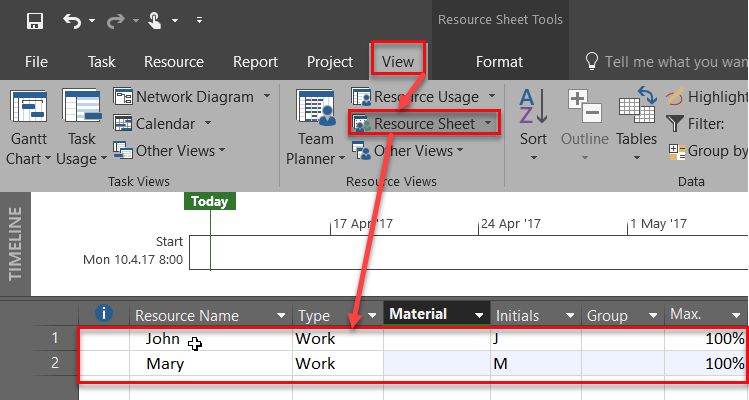Viewport: 749px width, 400px height.
Task: Expand the Resource Sheet dropdown arrow
Action: pyautogui.click(x=487, y=124)
